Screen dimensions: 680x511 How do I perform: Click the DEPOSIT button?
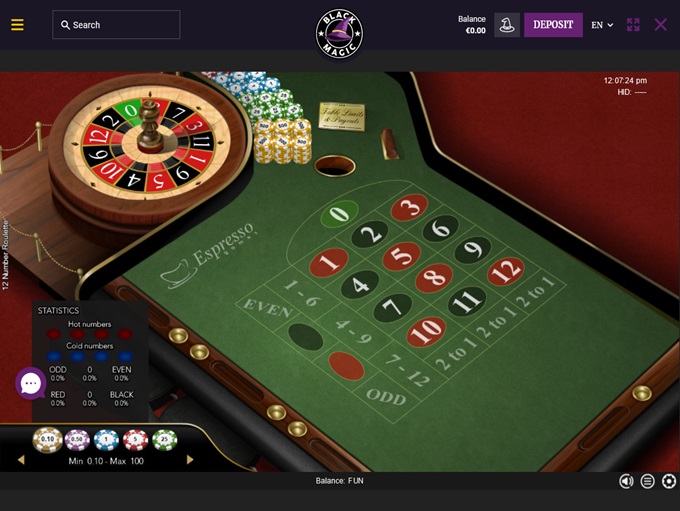553,25
